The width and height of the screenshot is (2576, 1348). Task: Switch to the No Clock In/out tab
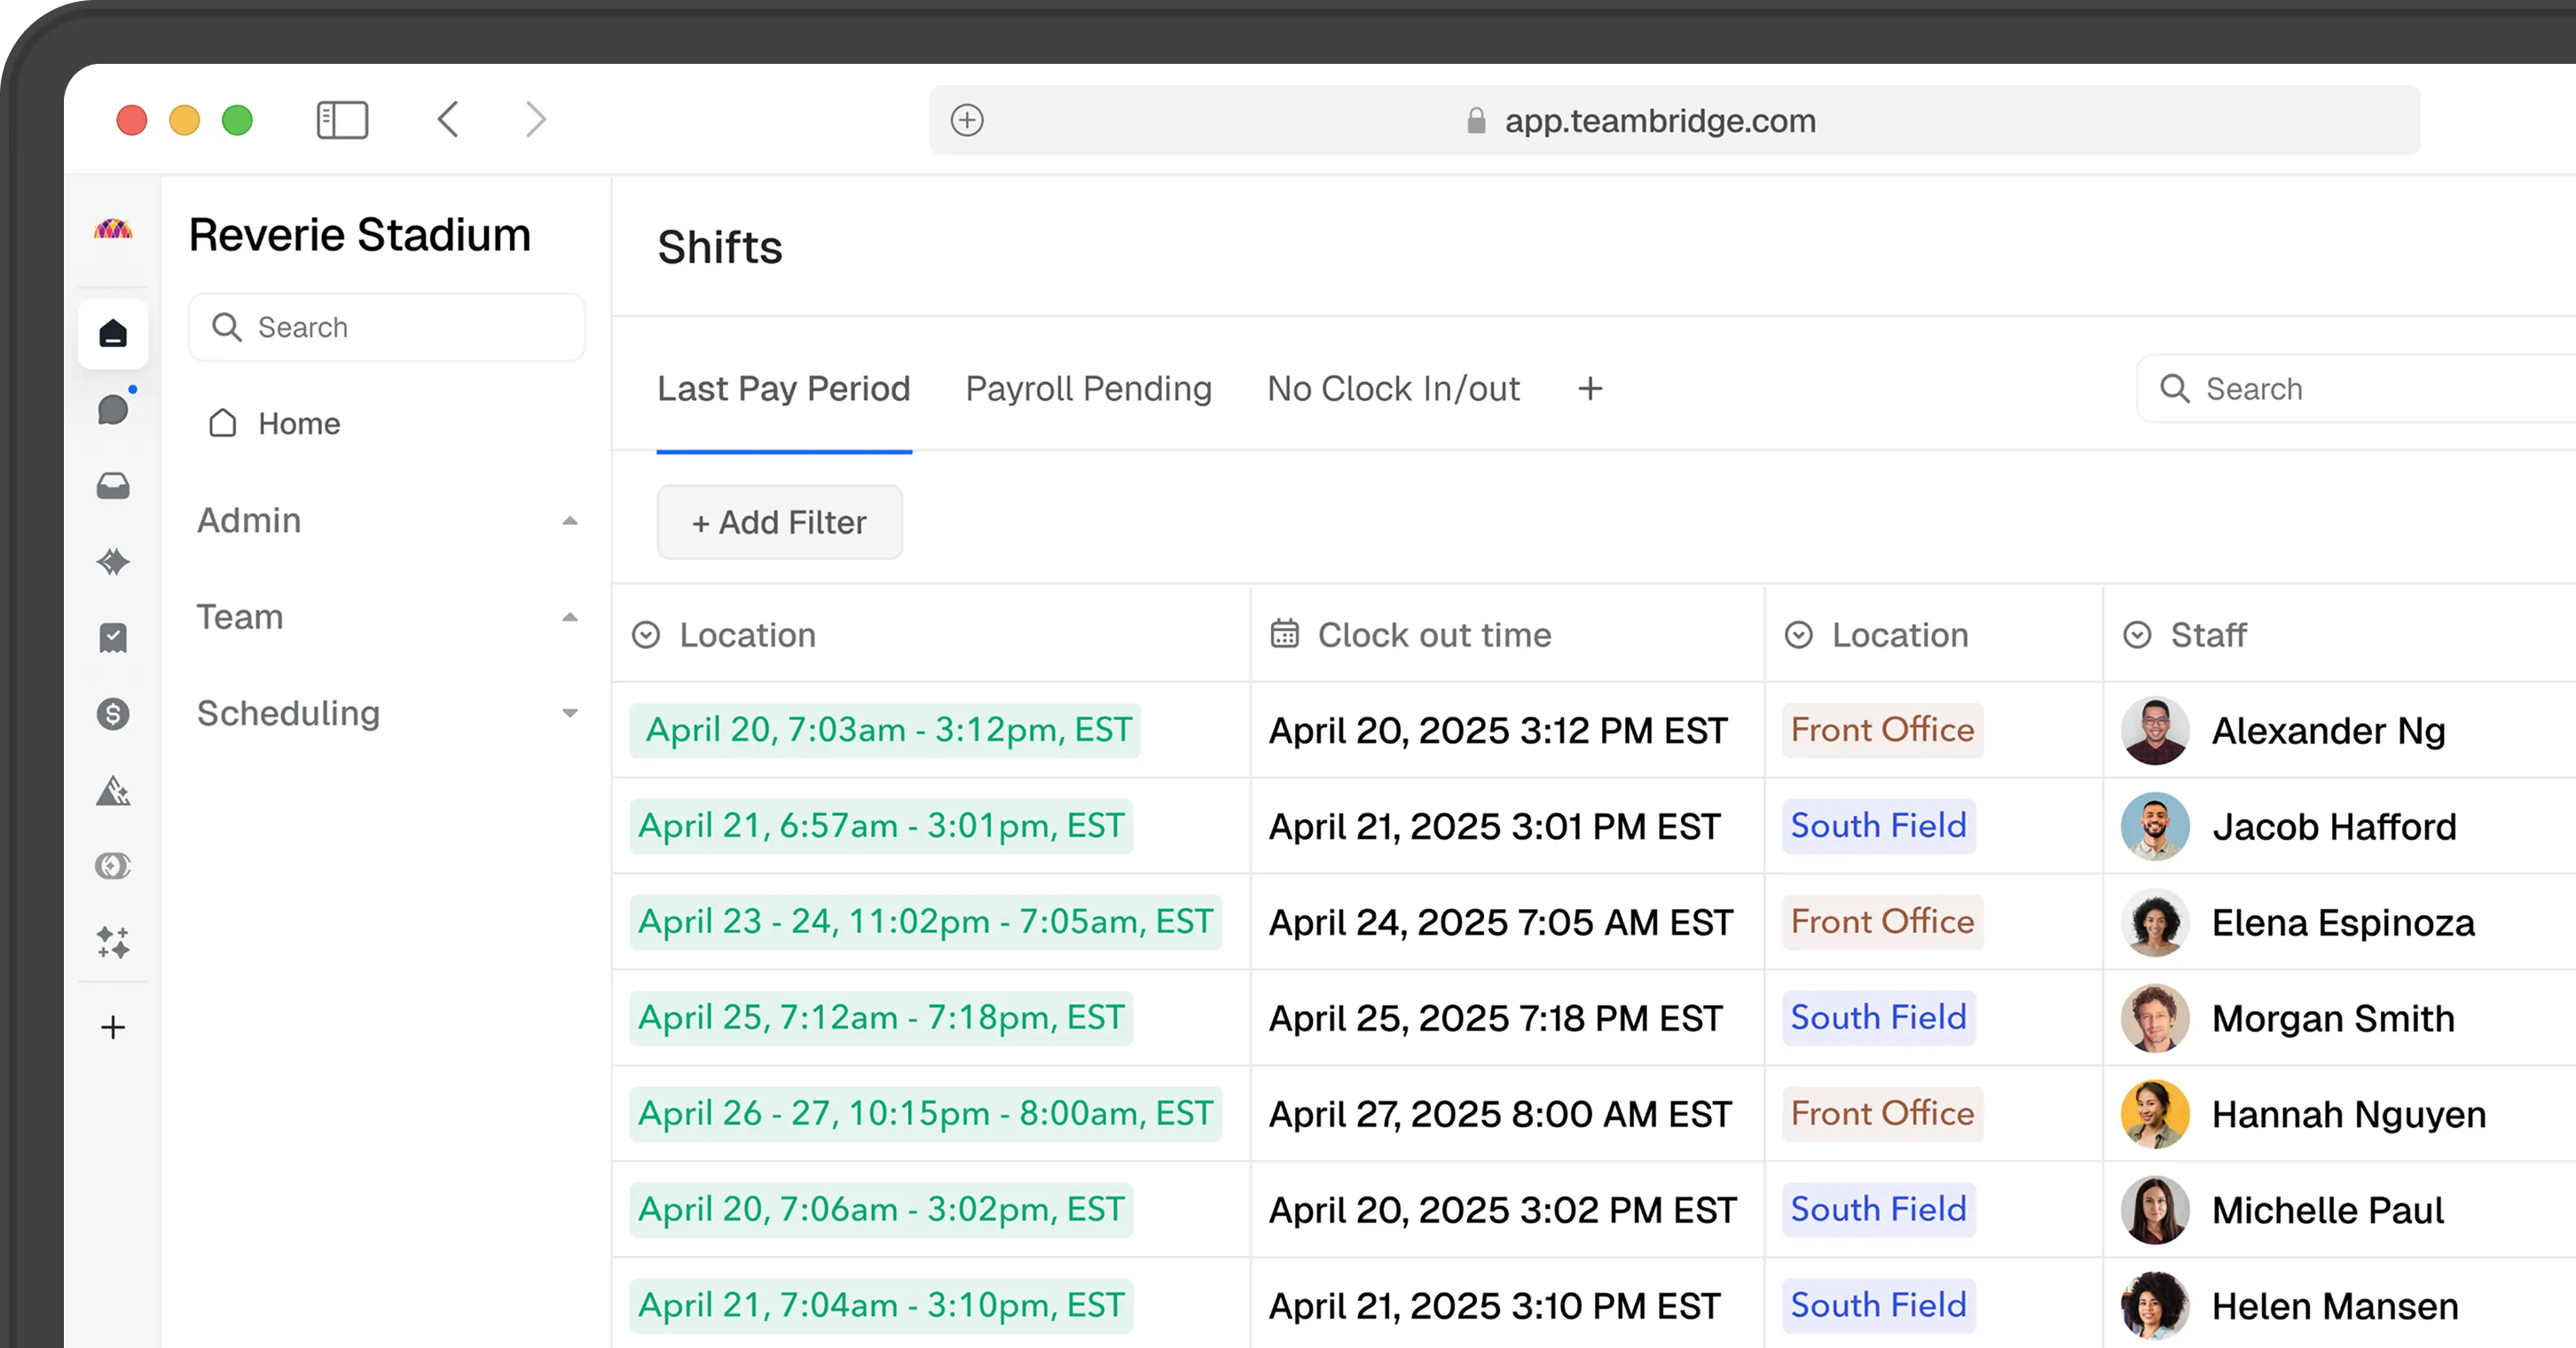(x=1393, y=389)
